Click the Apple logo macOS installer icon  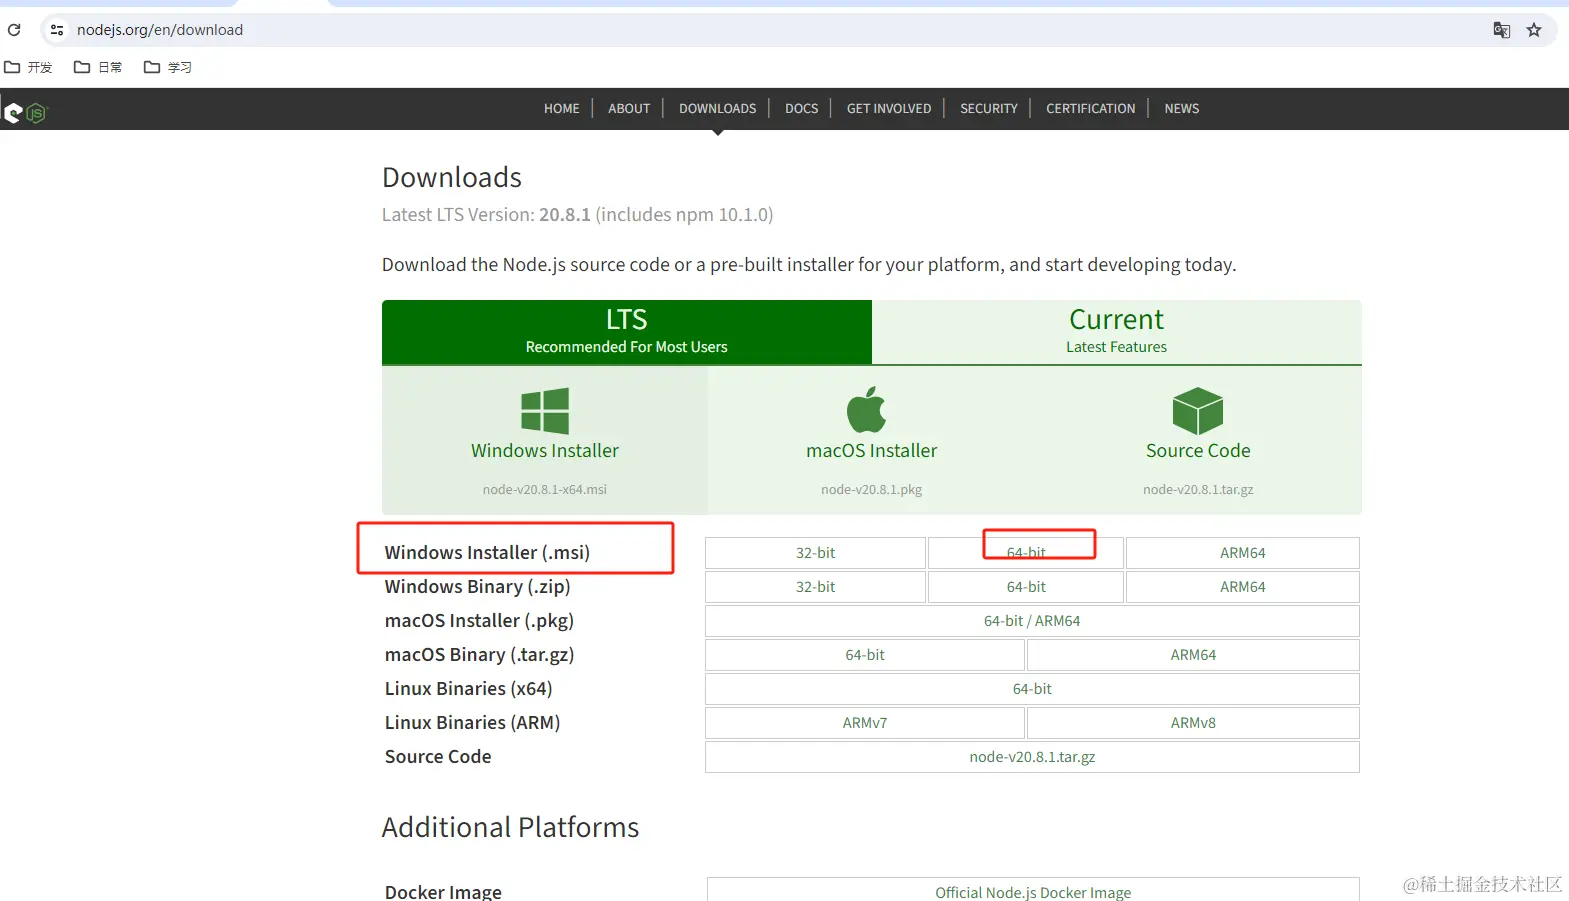coord(867,409)
